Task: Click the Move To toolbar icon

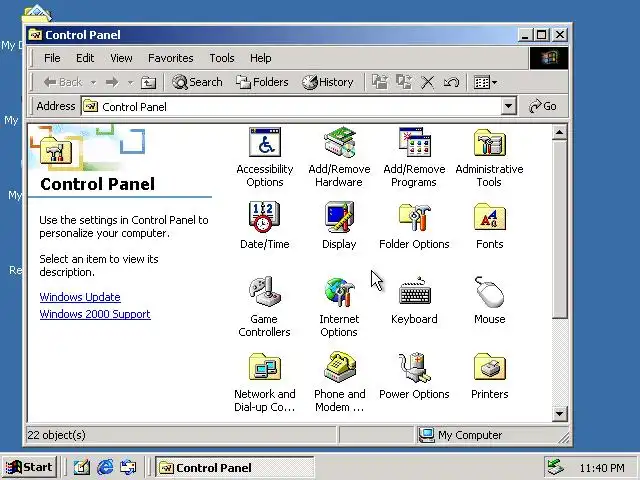Action: point(380,82)
